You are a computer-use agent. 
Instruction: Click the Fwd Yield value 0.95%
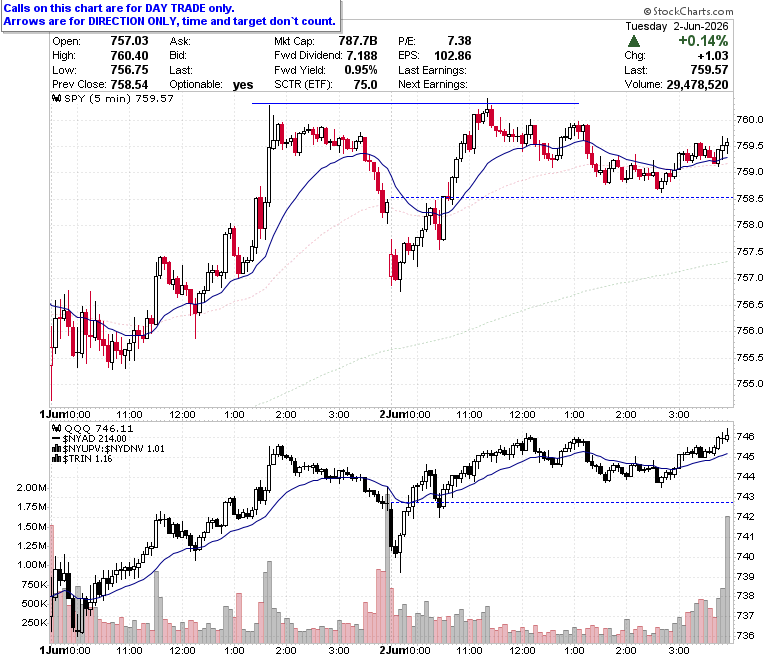(x=361, y=70)
